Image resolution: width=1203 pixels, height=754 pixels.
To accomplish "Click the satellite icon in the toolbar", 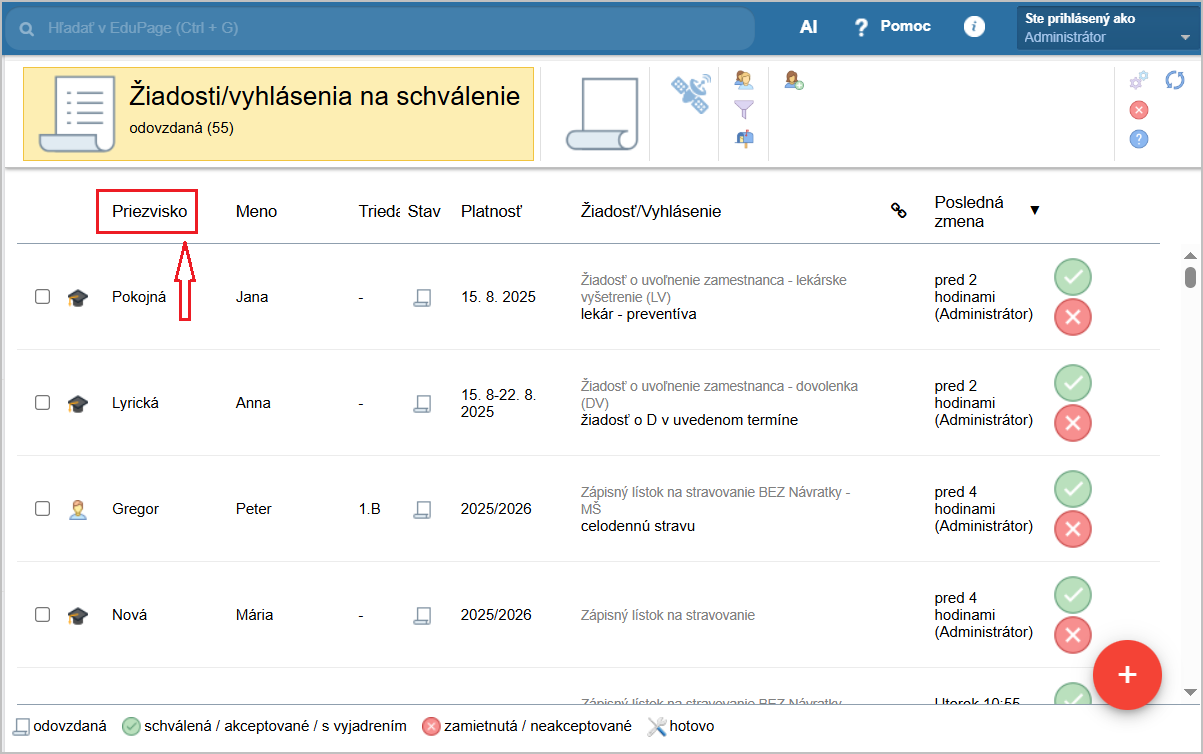I will [x=690, y=92].
